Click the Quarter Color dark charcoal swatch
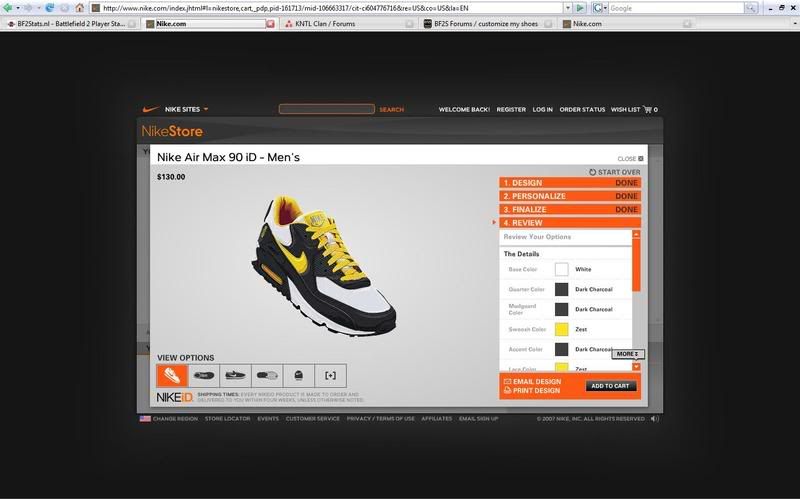 click(561, 289)
